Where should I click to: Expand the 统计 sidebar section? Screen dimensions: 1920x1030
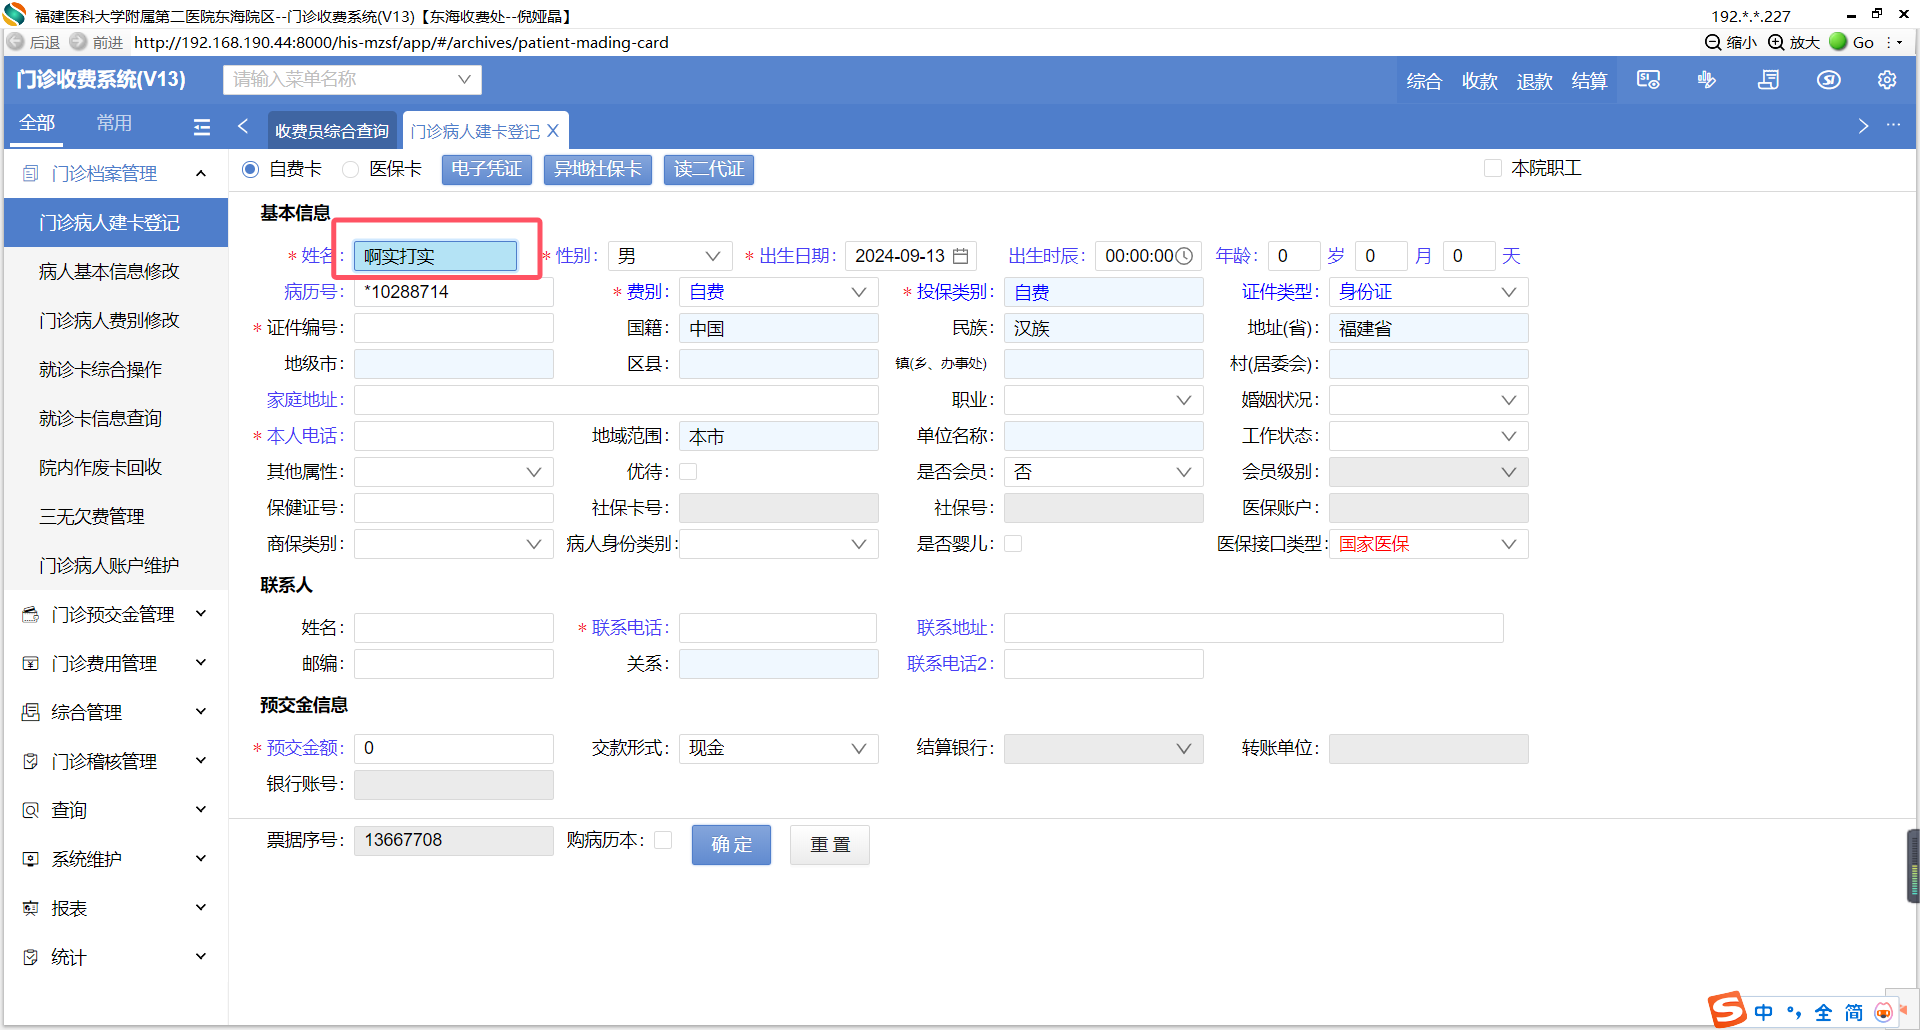tap(201, 957)
